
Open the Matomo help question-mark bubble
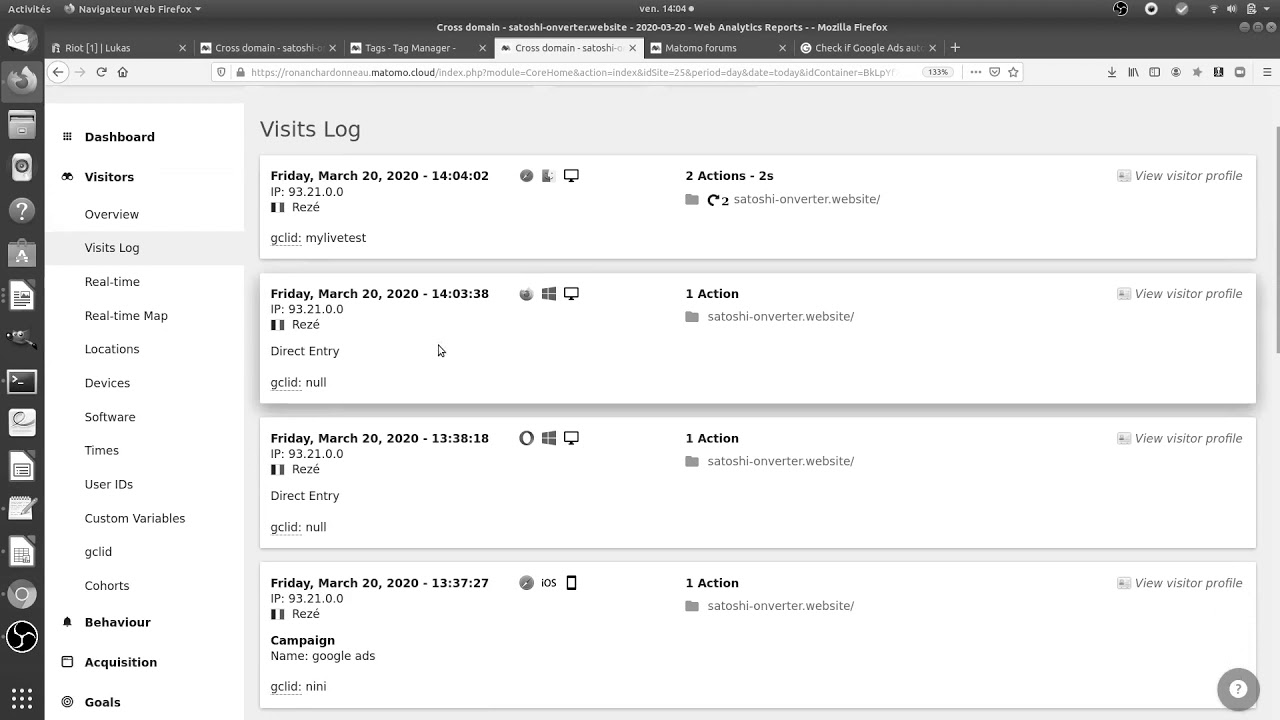(1238, 689)
